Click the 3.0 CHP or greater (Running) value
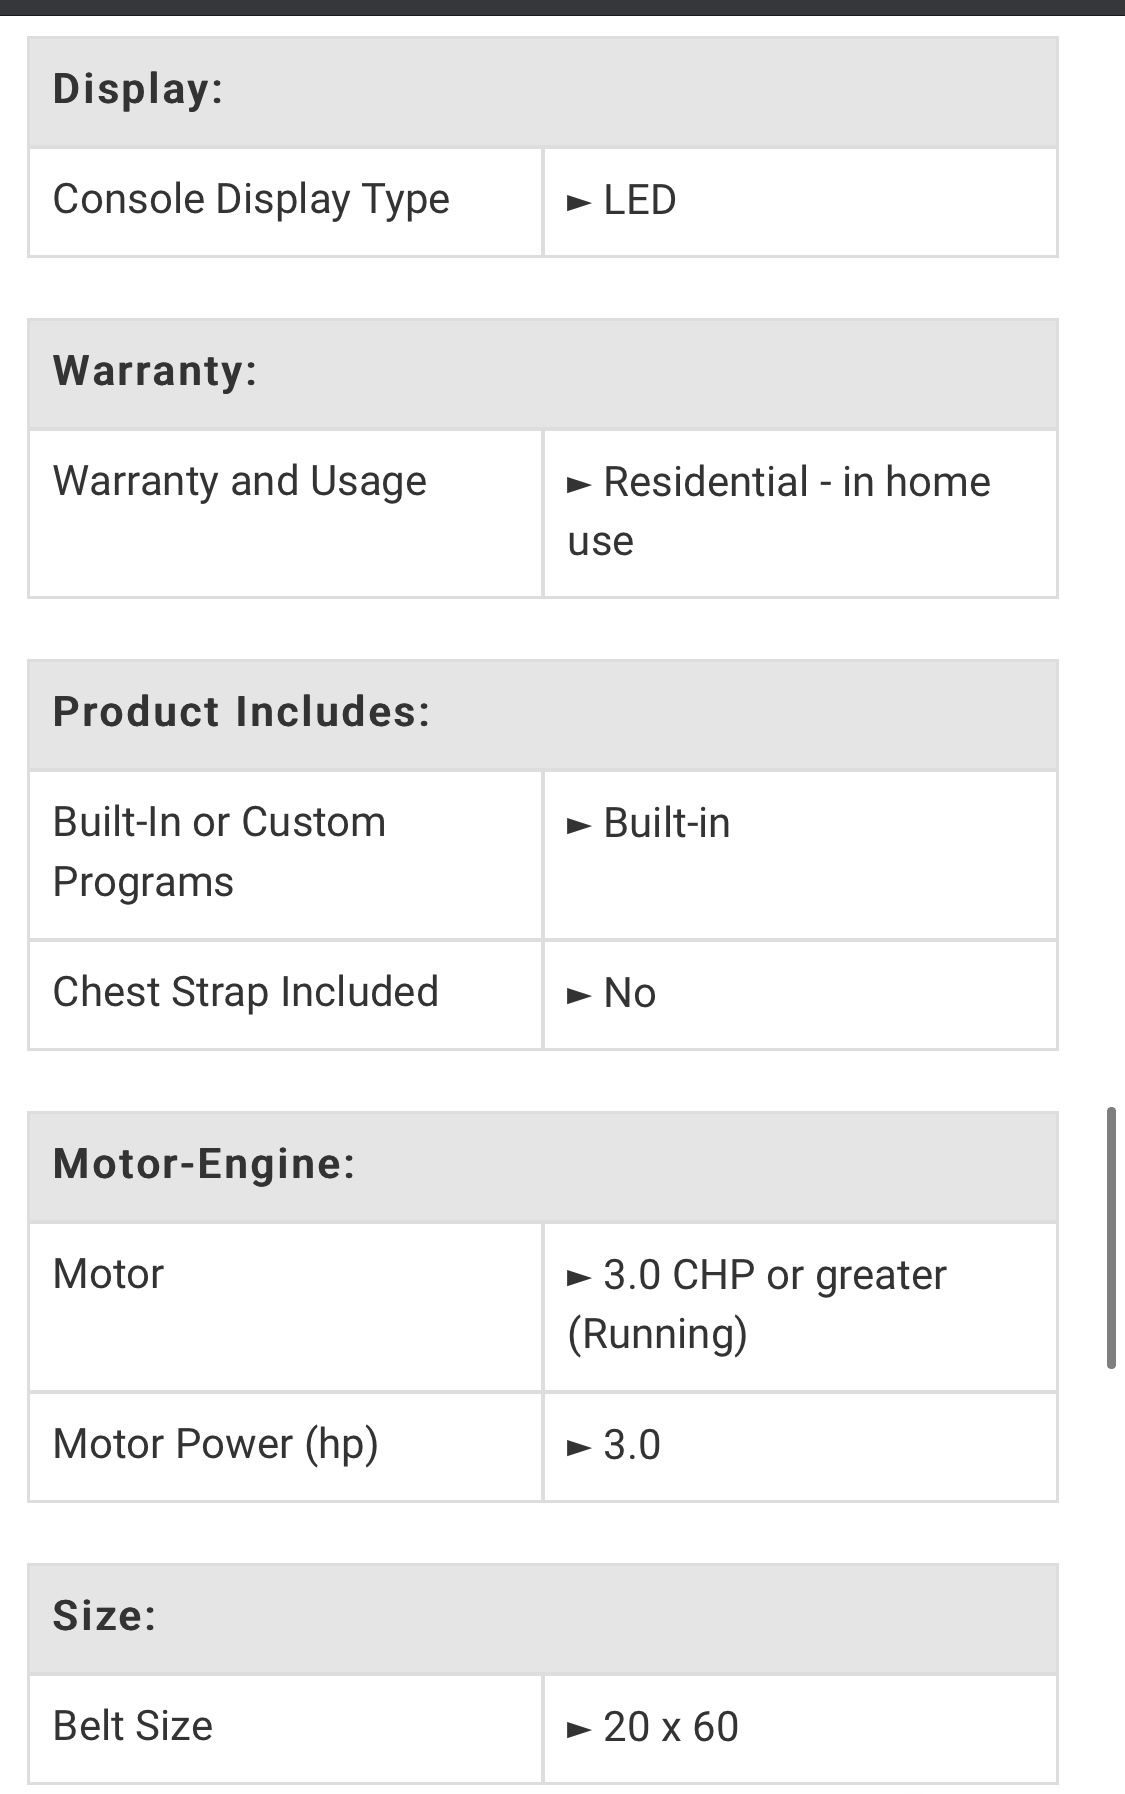1125x1794 pixels. pos(756,1305)
